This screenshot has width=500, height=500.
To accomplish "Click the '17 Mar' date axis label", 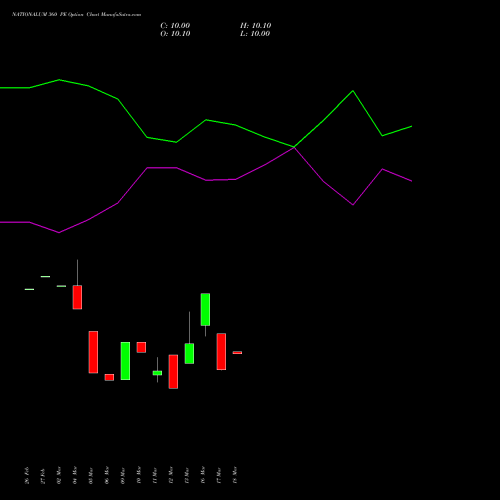I will [x=219, y=475].
